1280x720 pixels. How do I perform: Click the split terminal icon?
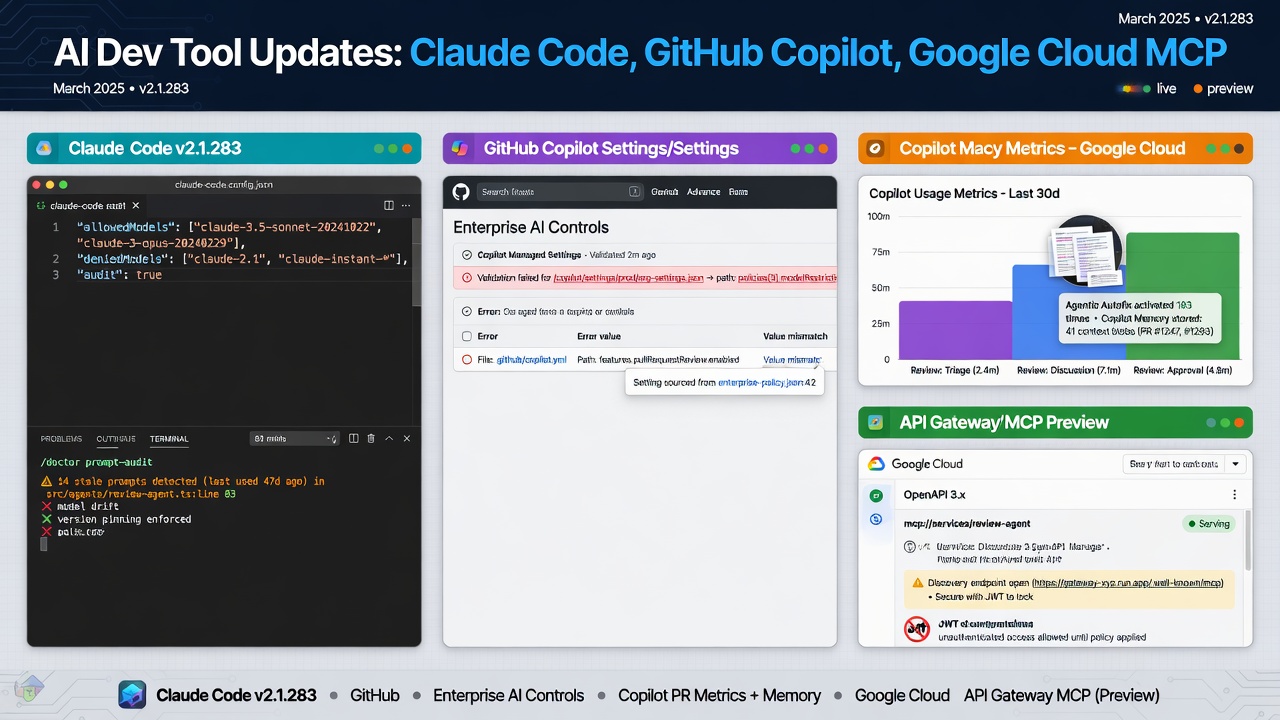pyautogui.click(x=354, y=438)
